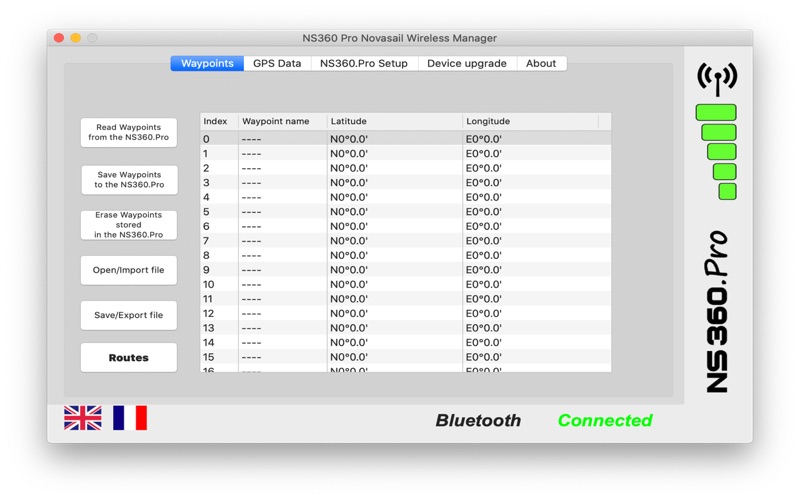Screen dimensions: 800x500
Task: Click the name cell of waypoint 10
Action: click(x=283, y=284)
